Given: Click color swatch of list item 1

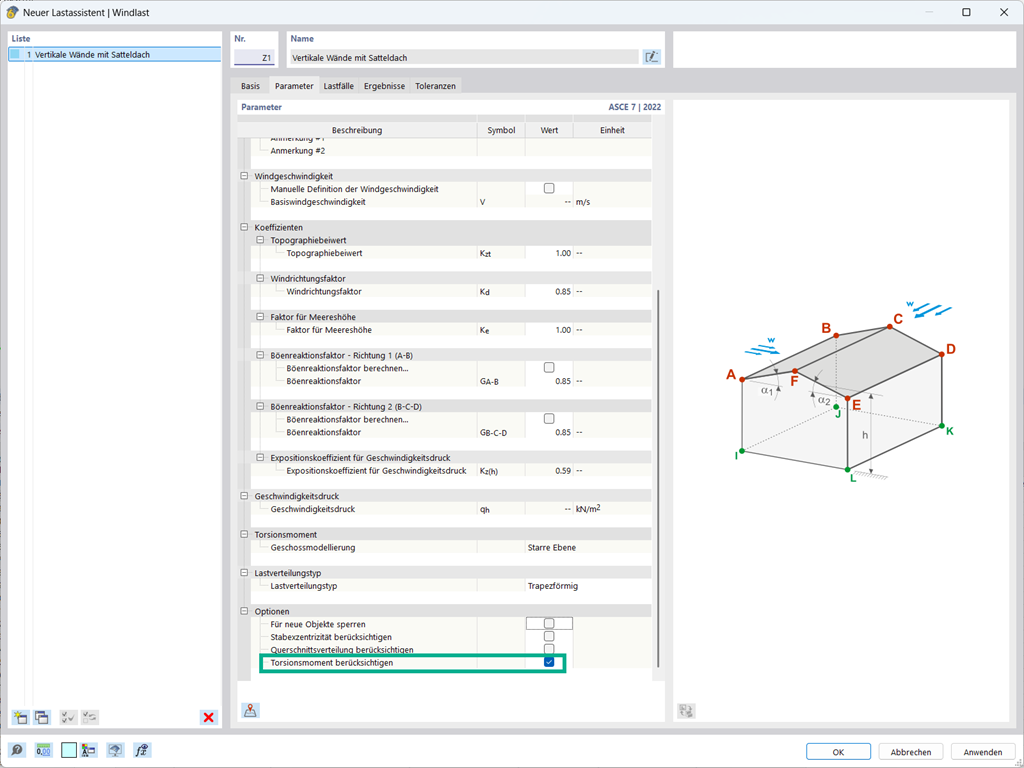Looking at the screenshot, I should click(16, 55).
